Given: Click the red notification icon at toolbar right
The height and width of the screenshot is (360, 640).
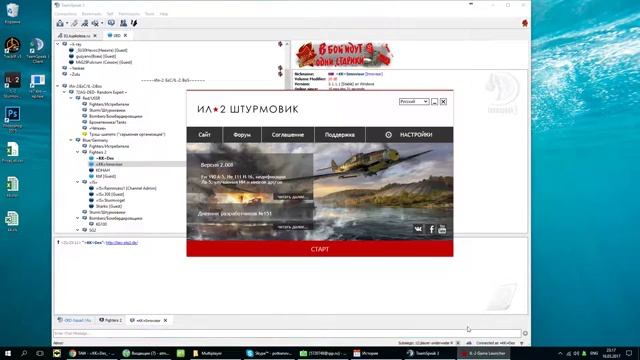Looking at the screenshot, I should (x=525, y=23).
